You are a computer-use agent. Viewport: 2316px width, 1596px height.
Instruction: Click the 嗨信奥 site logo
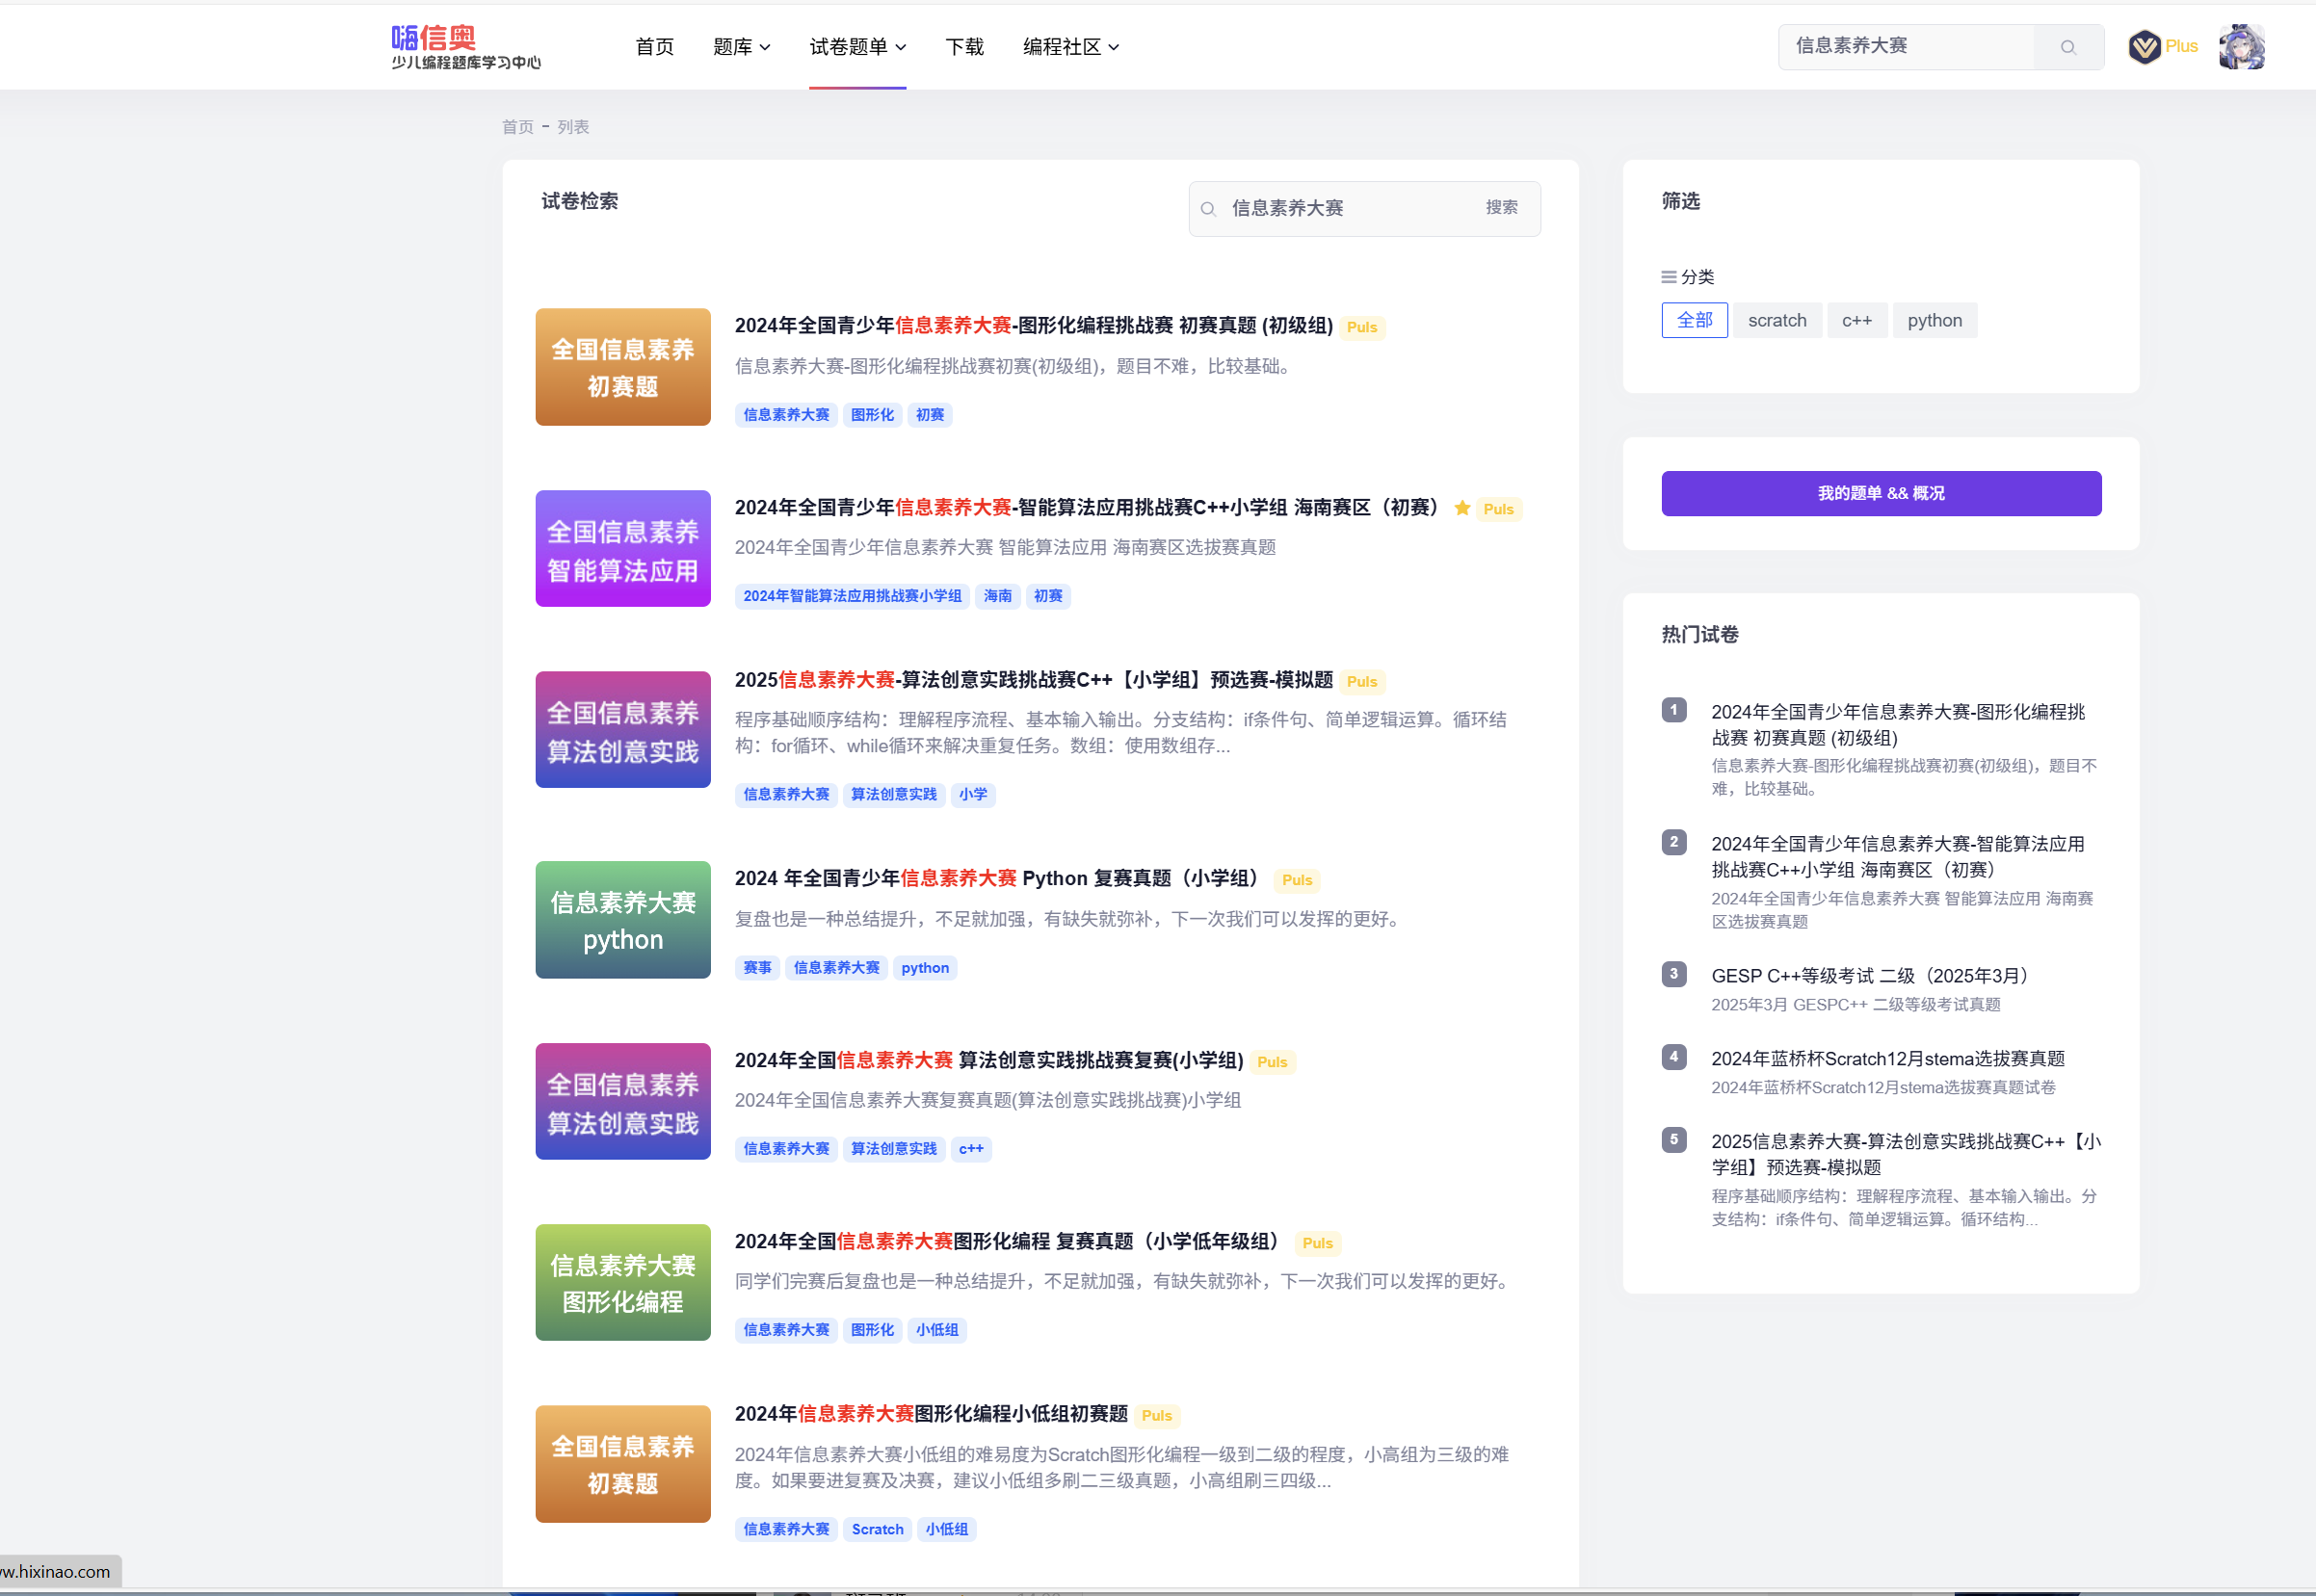tap(465, 47)
